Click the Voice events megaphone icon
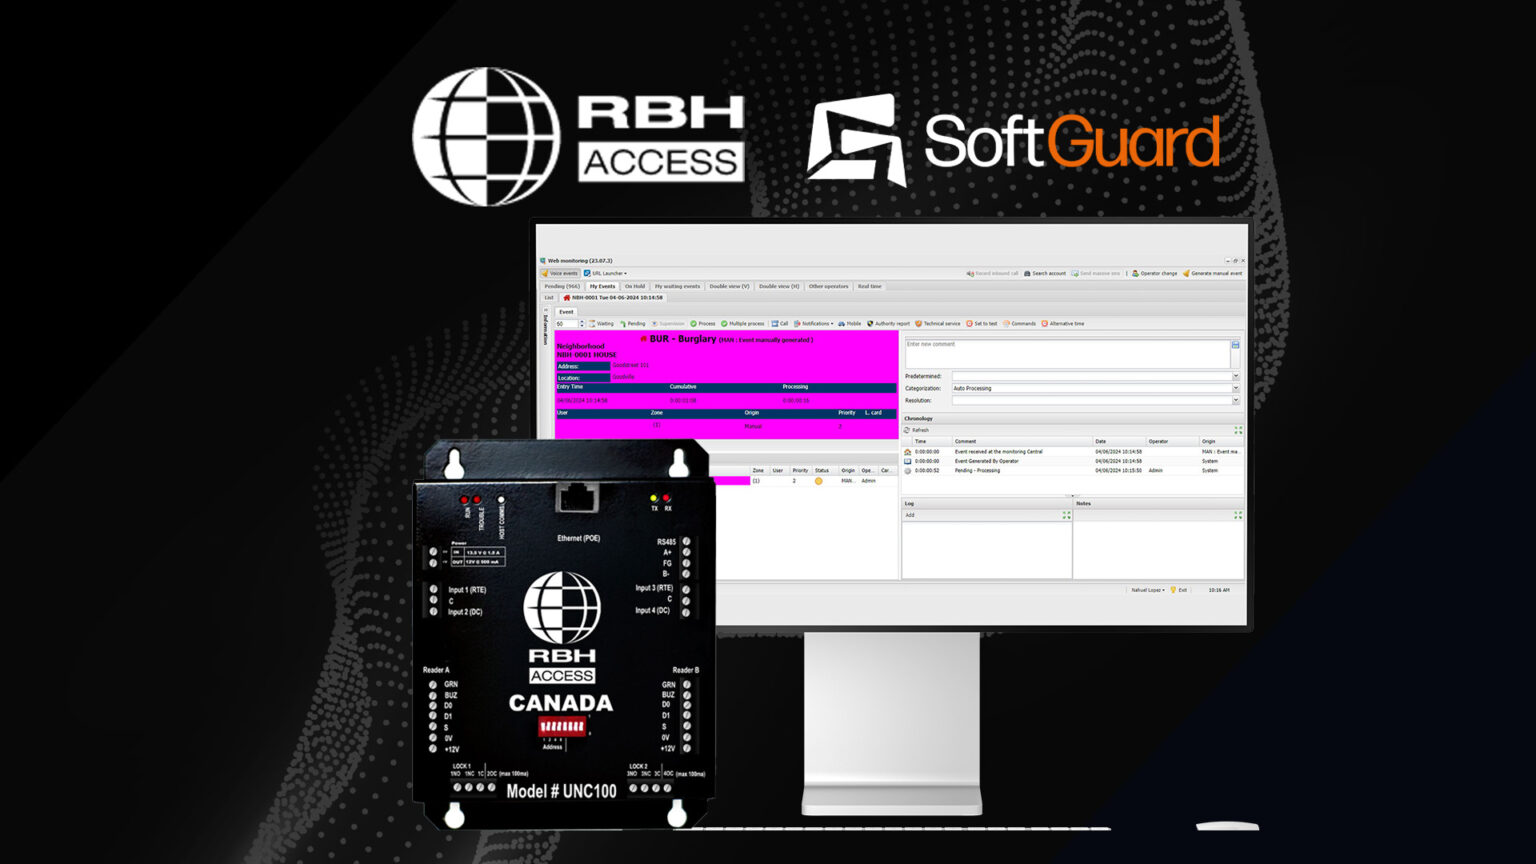The image size is (1536, 864). [545, 273]
